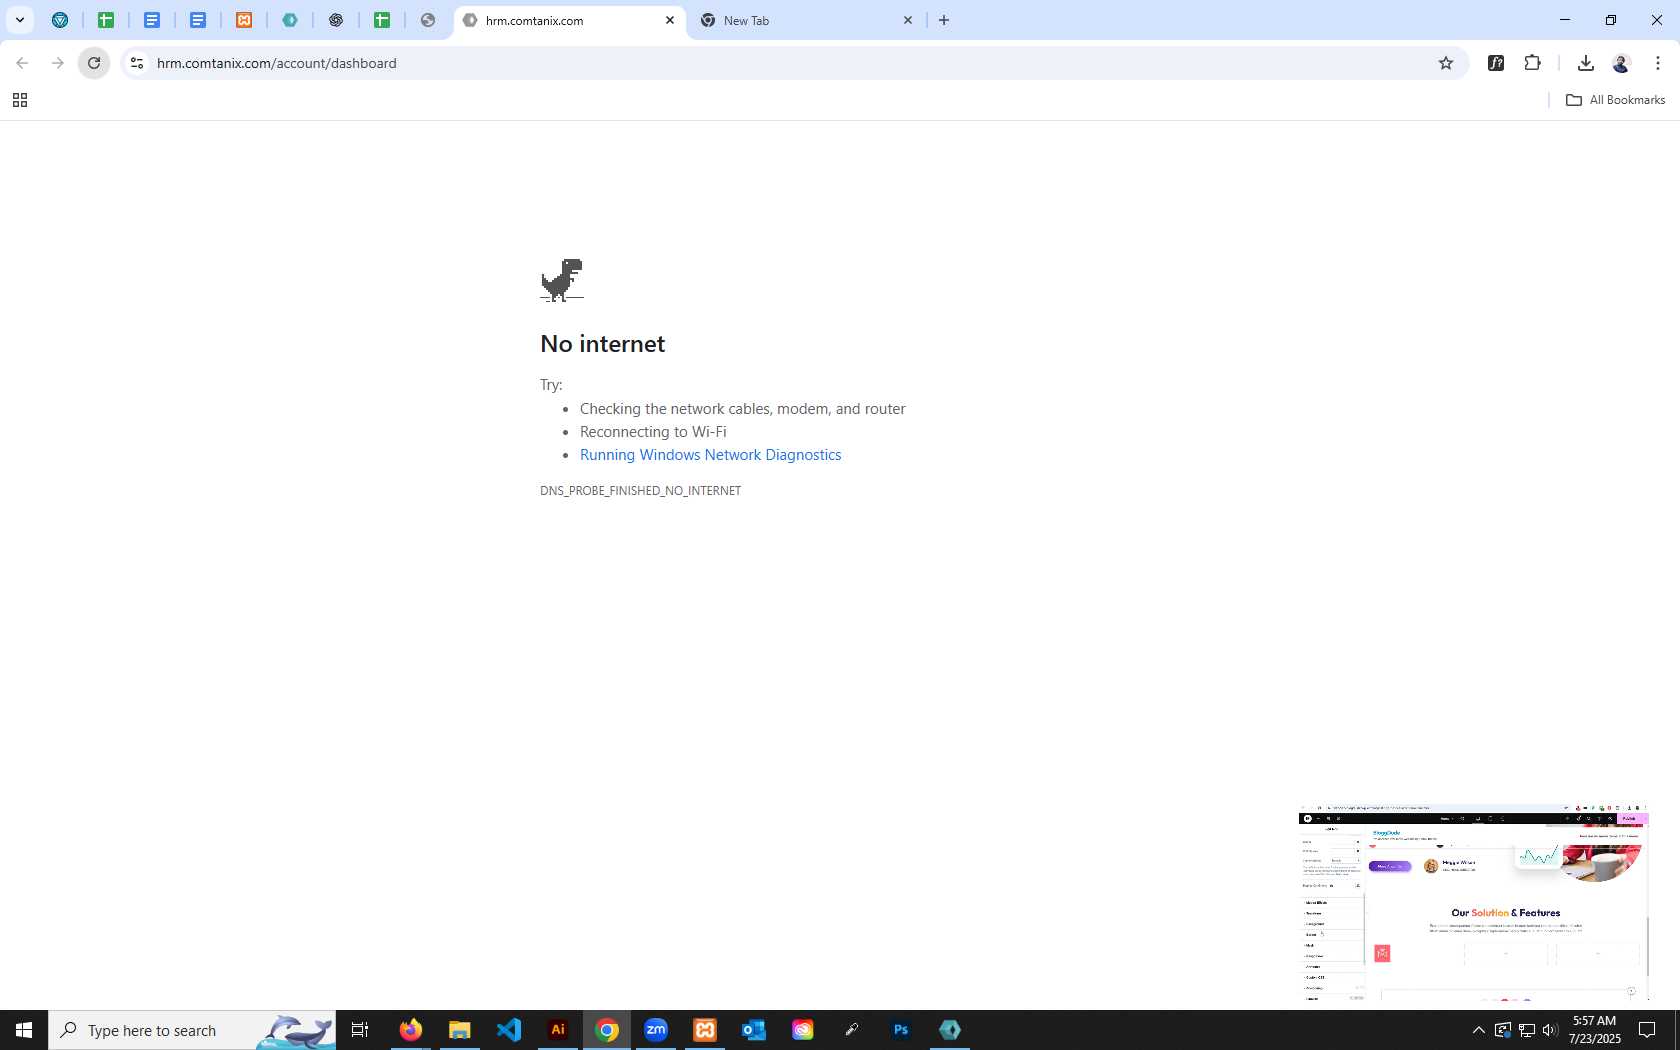Open the Downloads tray
Viewport: 1680px width, 1050px height.
coord(1585,63)
